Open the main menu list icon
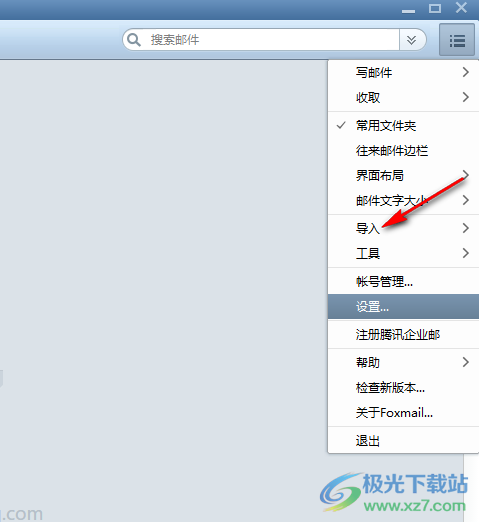 [457, 40]
